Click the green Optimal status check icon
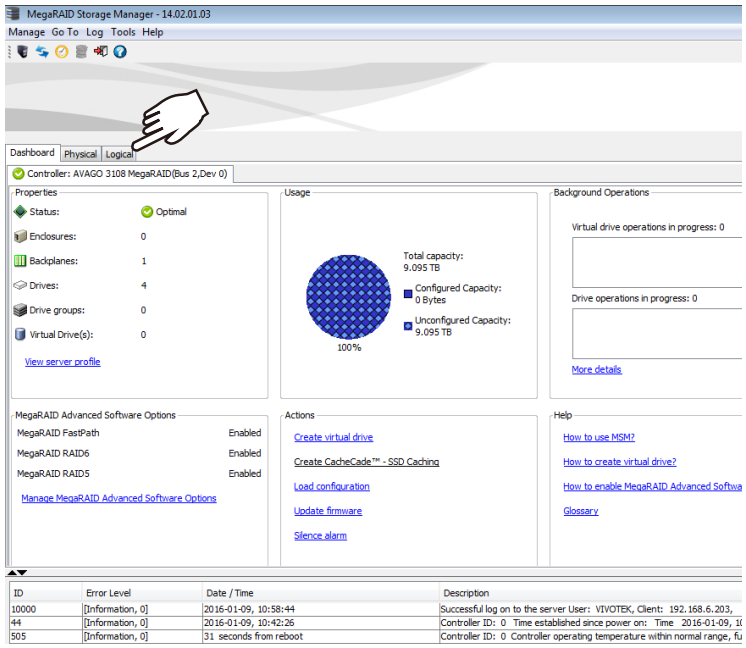 click(147, 212)
